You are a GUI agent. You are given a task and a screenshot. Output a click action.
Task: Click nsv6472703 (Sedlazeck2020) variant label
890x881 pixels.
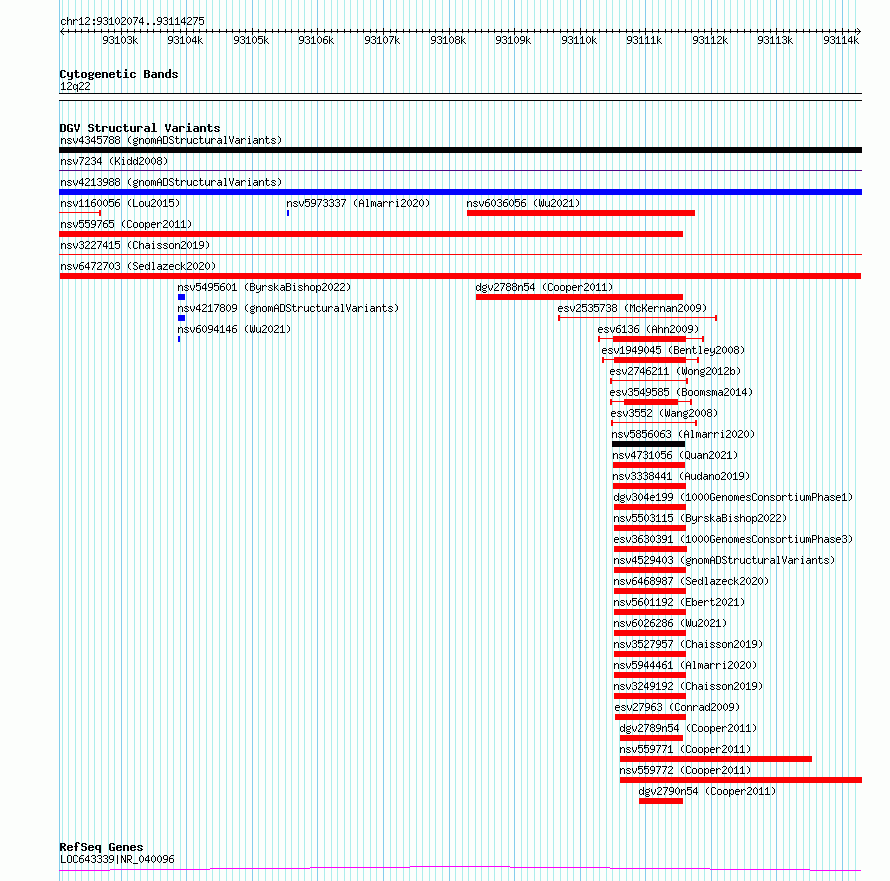coord(138,266)
